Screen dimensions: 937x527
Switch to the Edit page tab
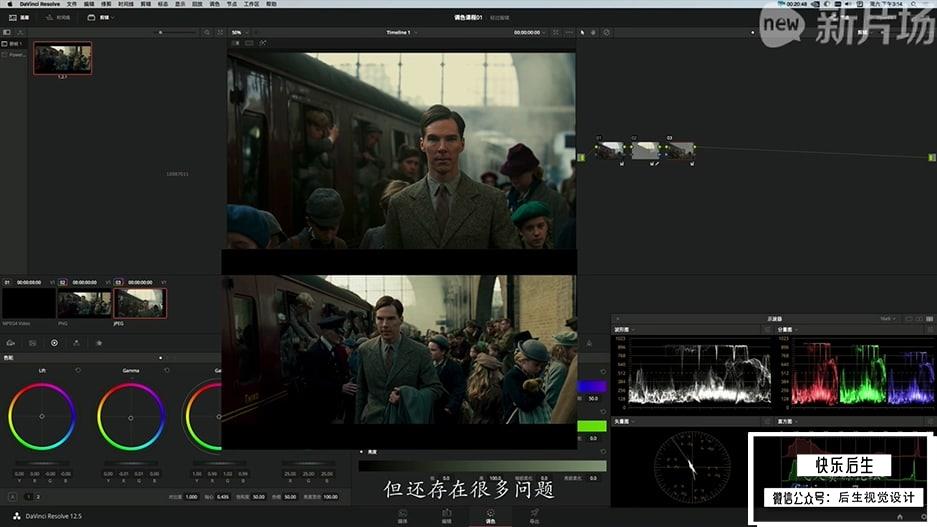pyautogui.click(x=446, y=516)
